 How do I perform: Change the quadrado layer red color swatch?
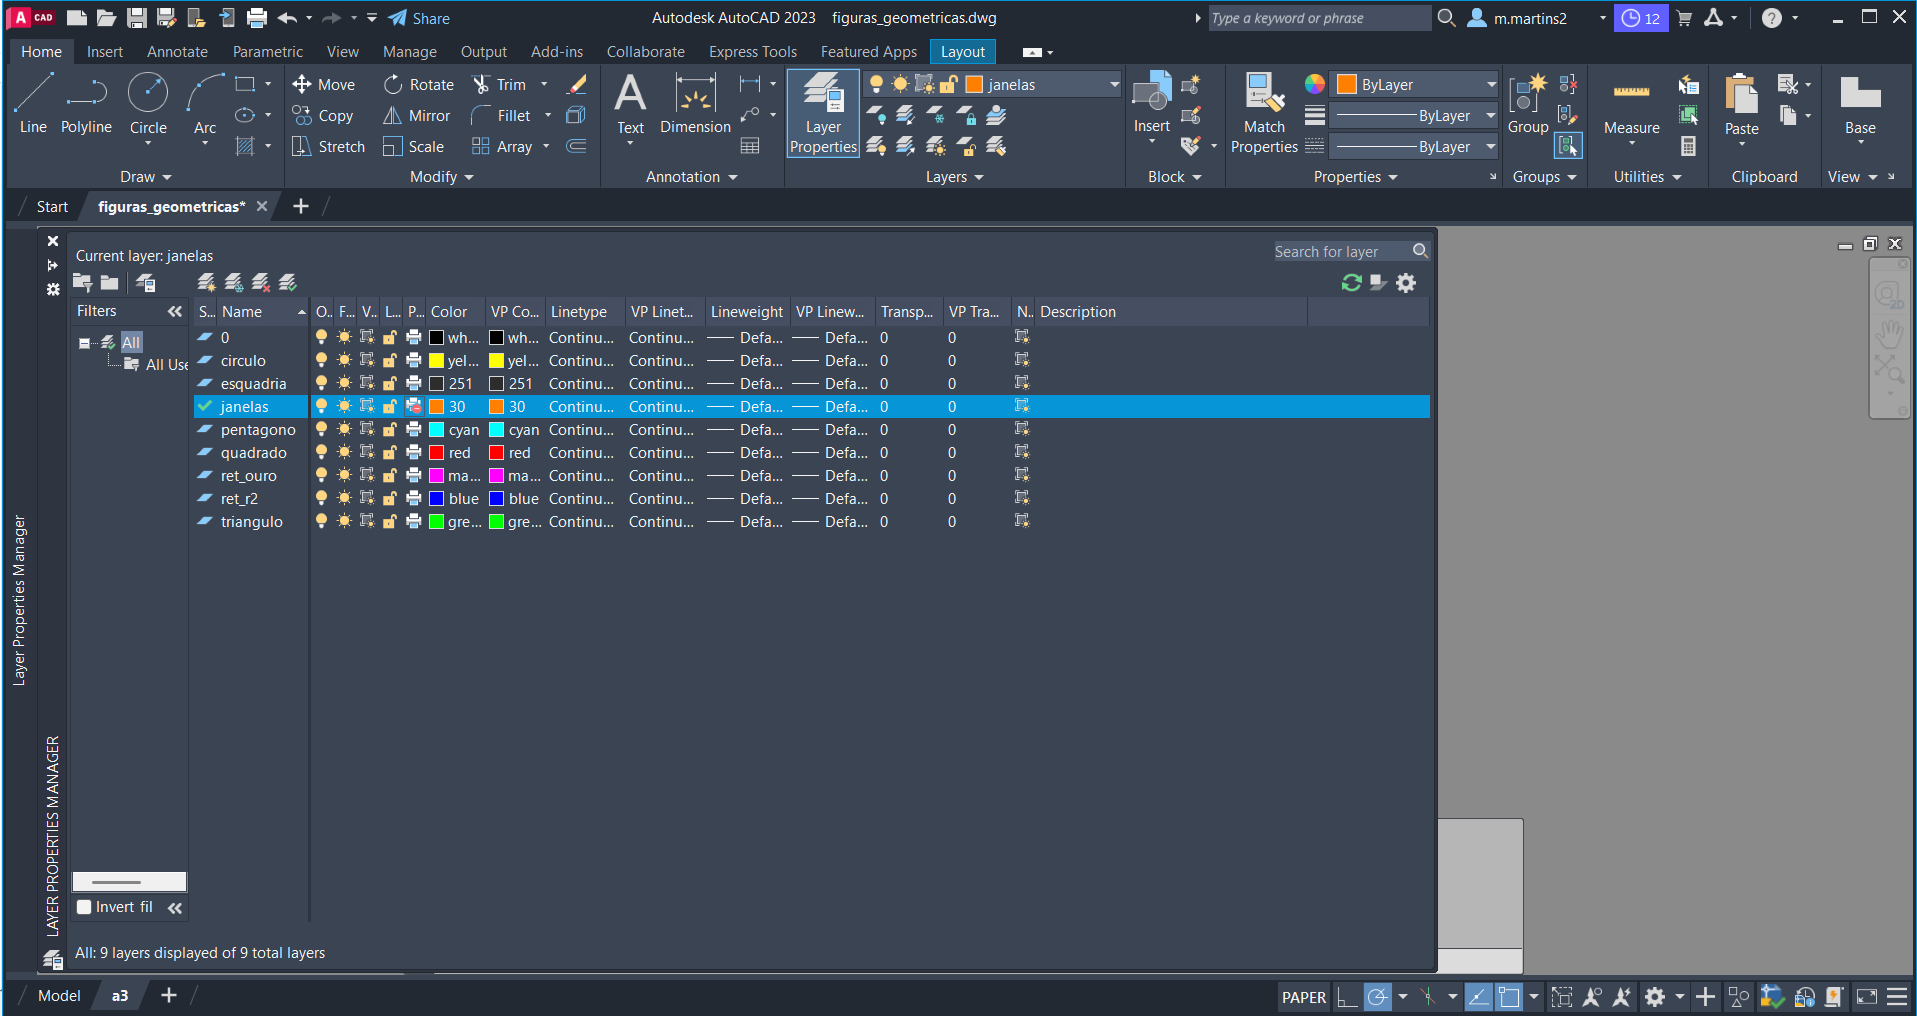[x=436, y=452]
